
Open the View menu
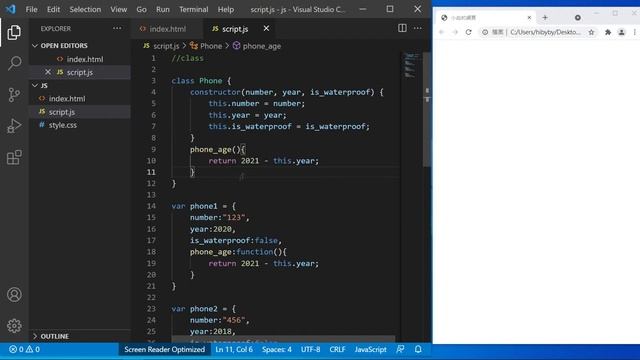[x=118, y=9]
